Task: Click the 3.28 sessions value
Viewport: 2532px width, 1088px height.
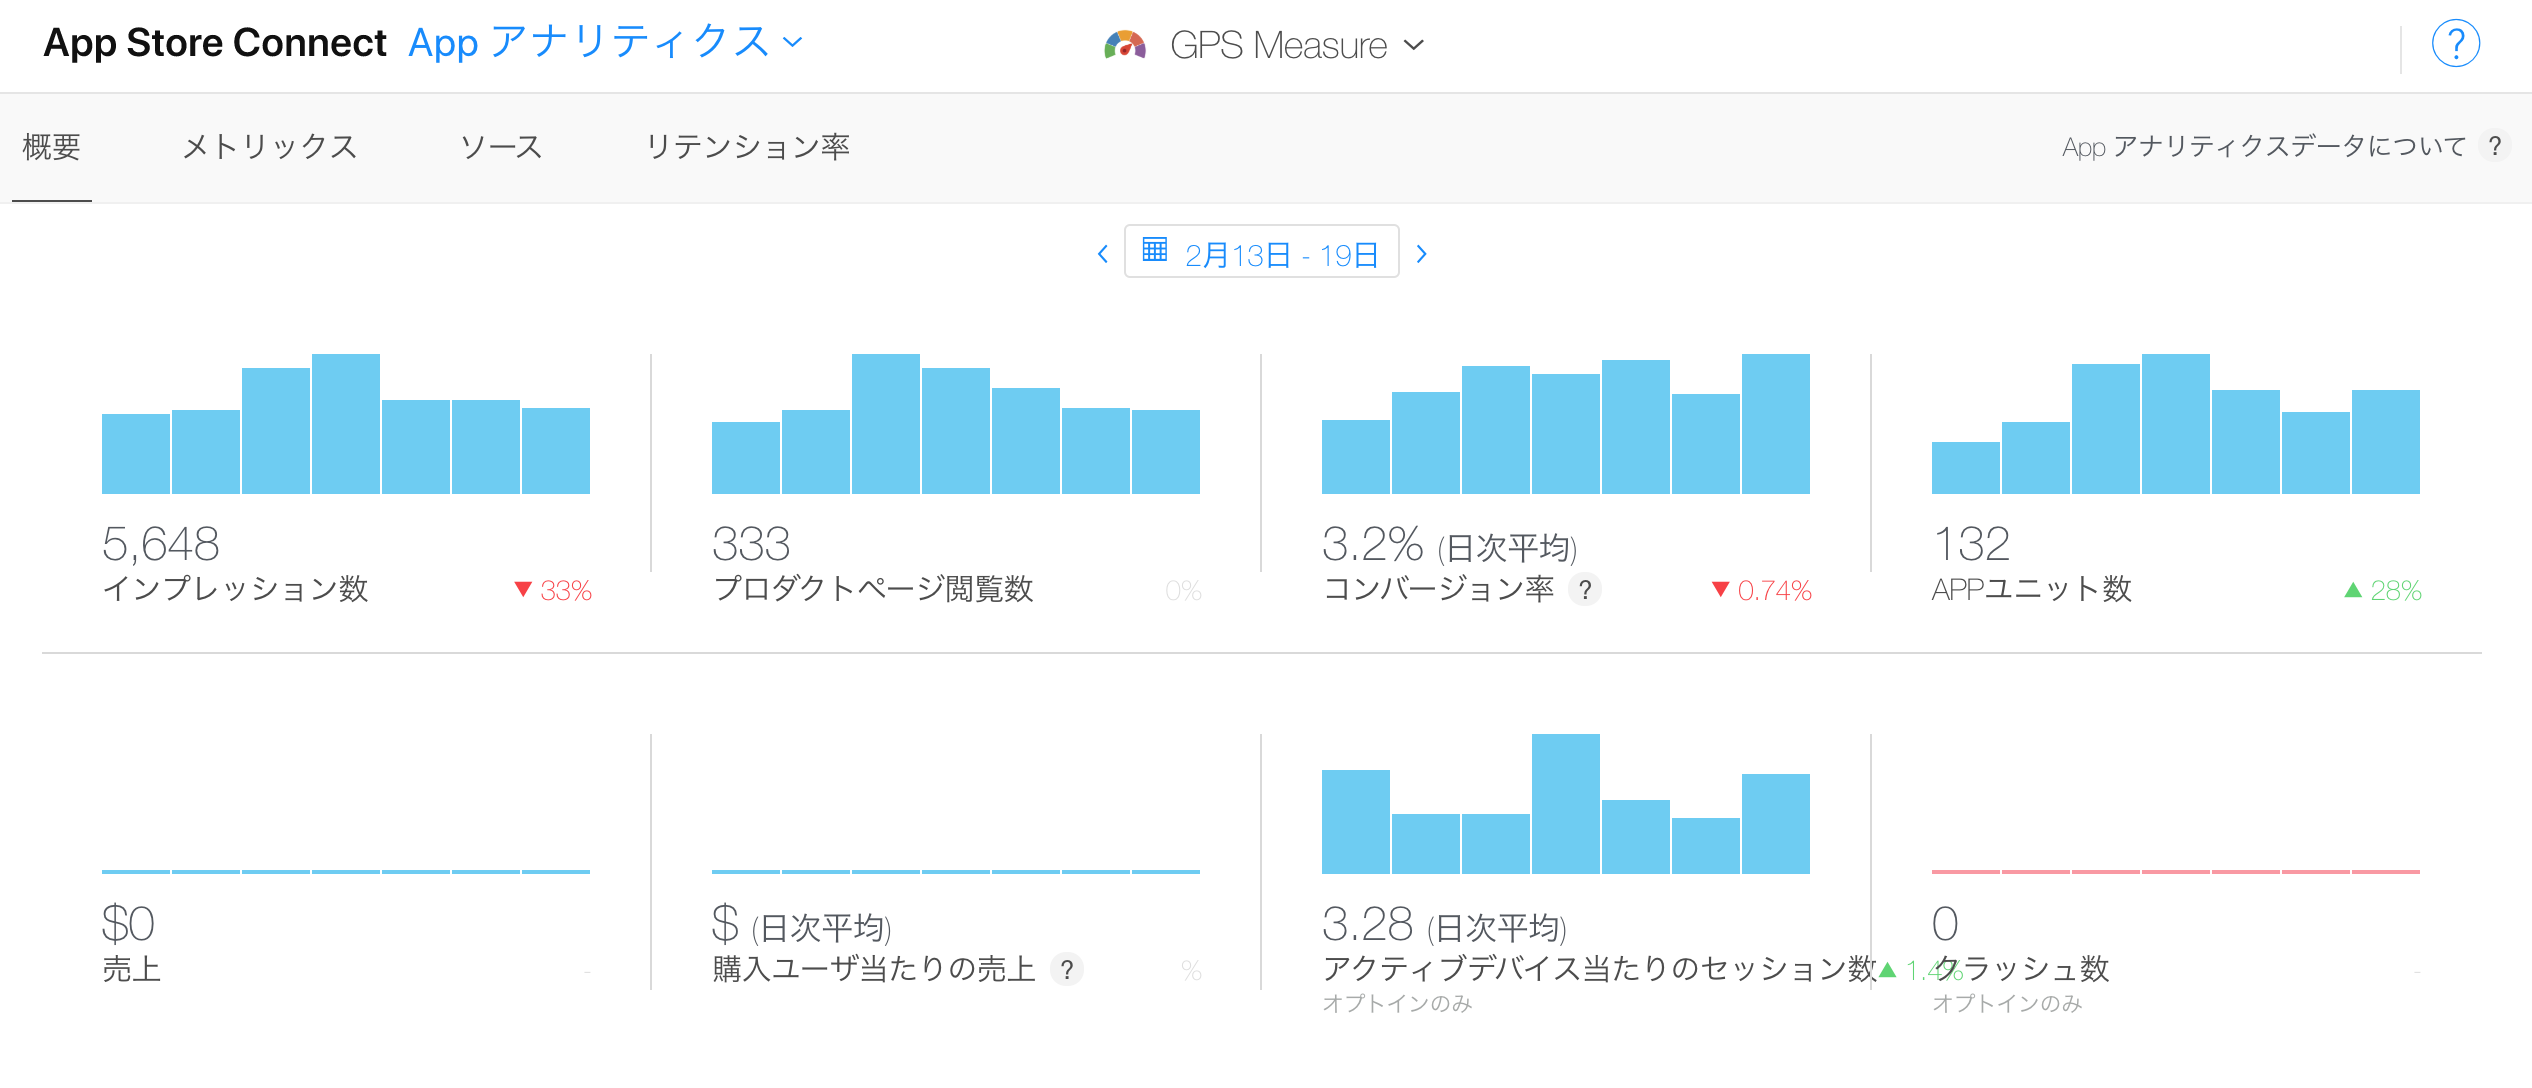Action: click(x=1367, y=925)
